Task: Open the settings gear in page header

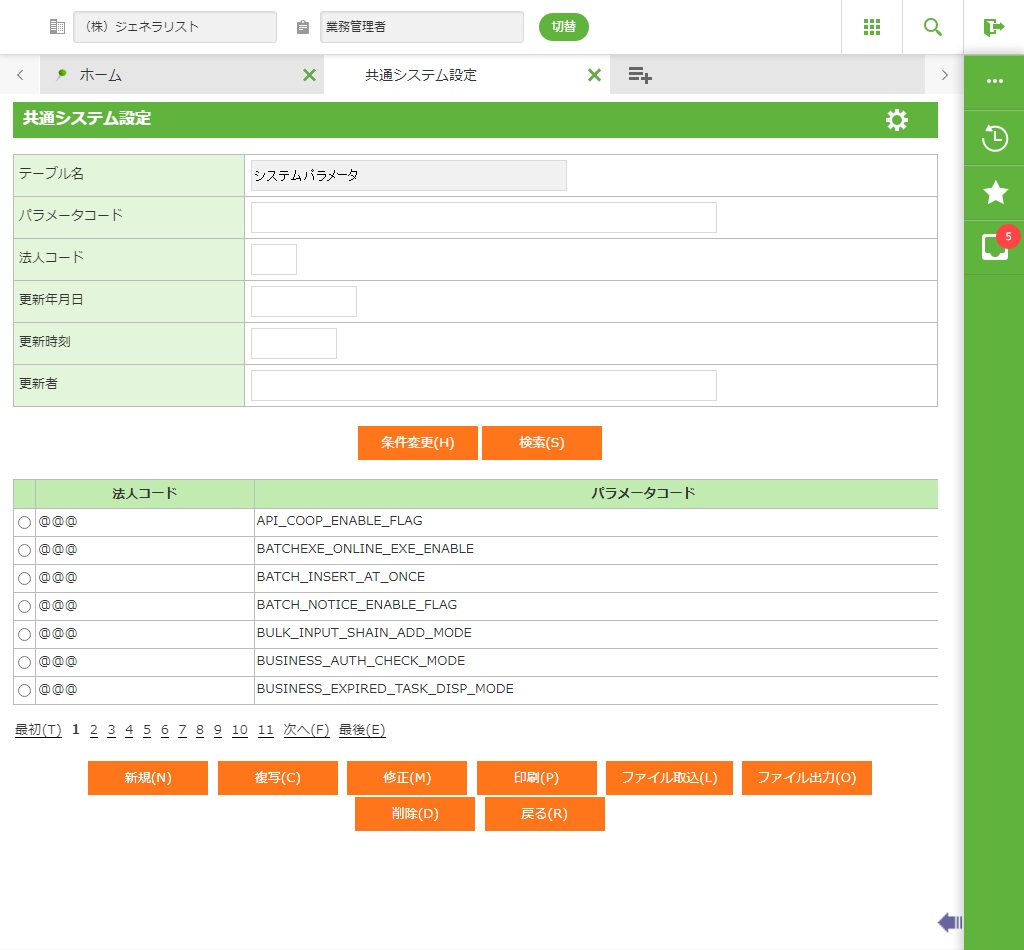Action: click(897, 120)
